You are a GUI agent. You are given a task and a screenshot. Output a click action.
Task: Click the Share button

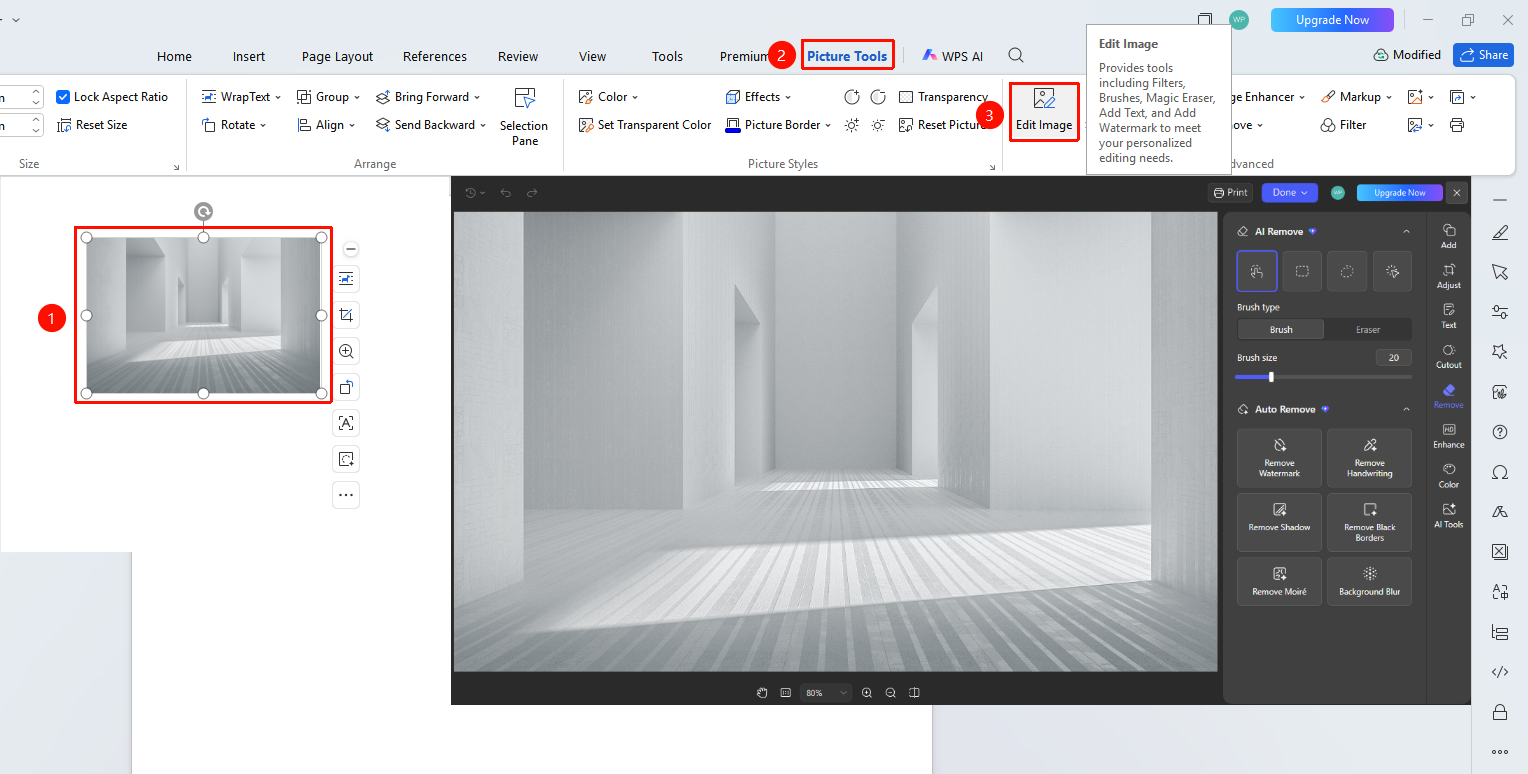[x=1483, y=55]
